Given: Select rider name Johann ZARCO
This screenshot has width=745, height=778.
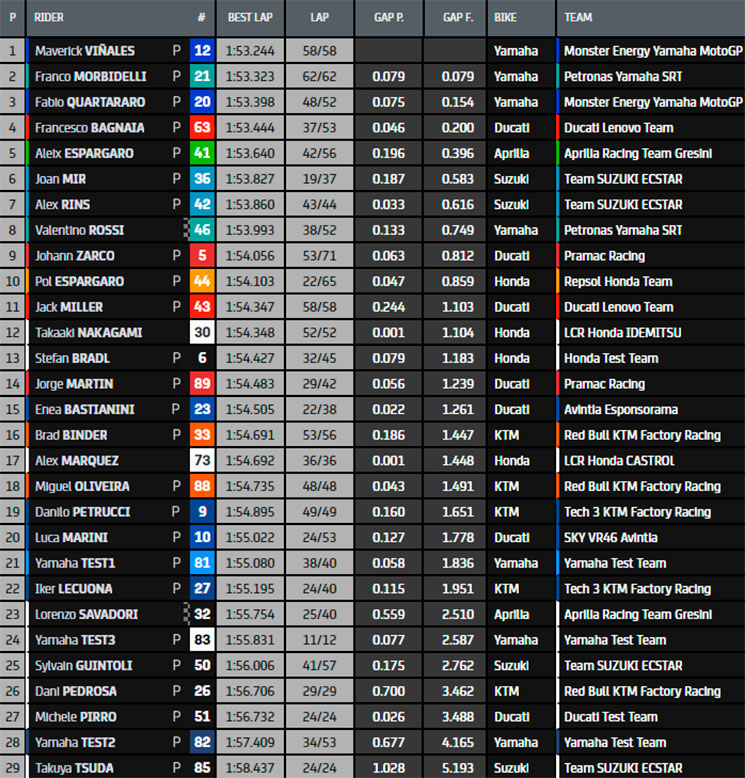Looking at the screenshot, I should pyautogui.click(x=74, y=256).
